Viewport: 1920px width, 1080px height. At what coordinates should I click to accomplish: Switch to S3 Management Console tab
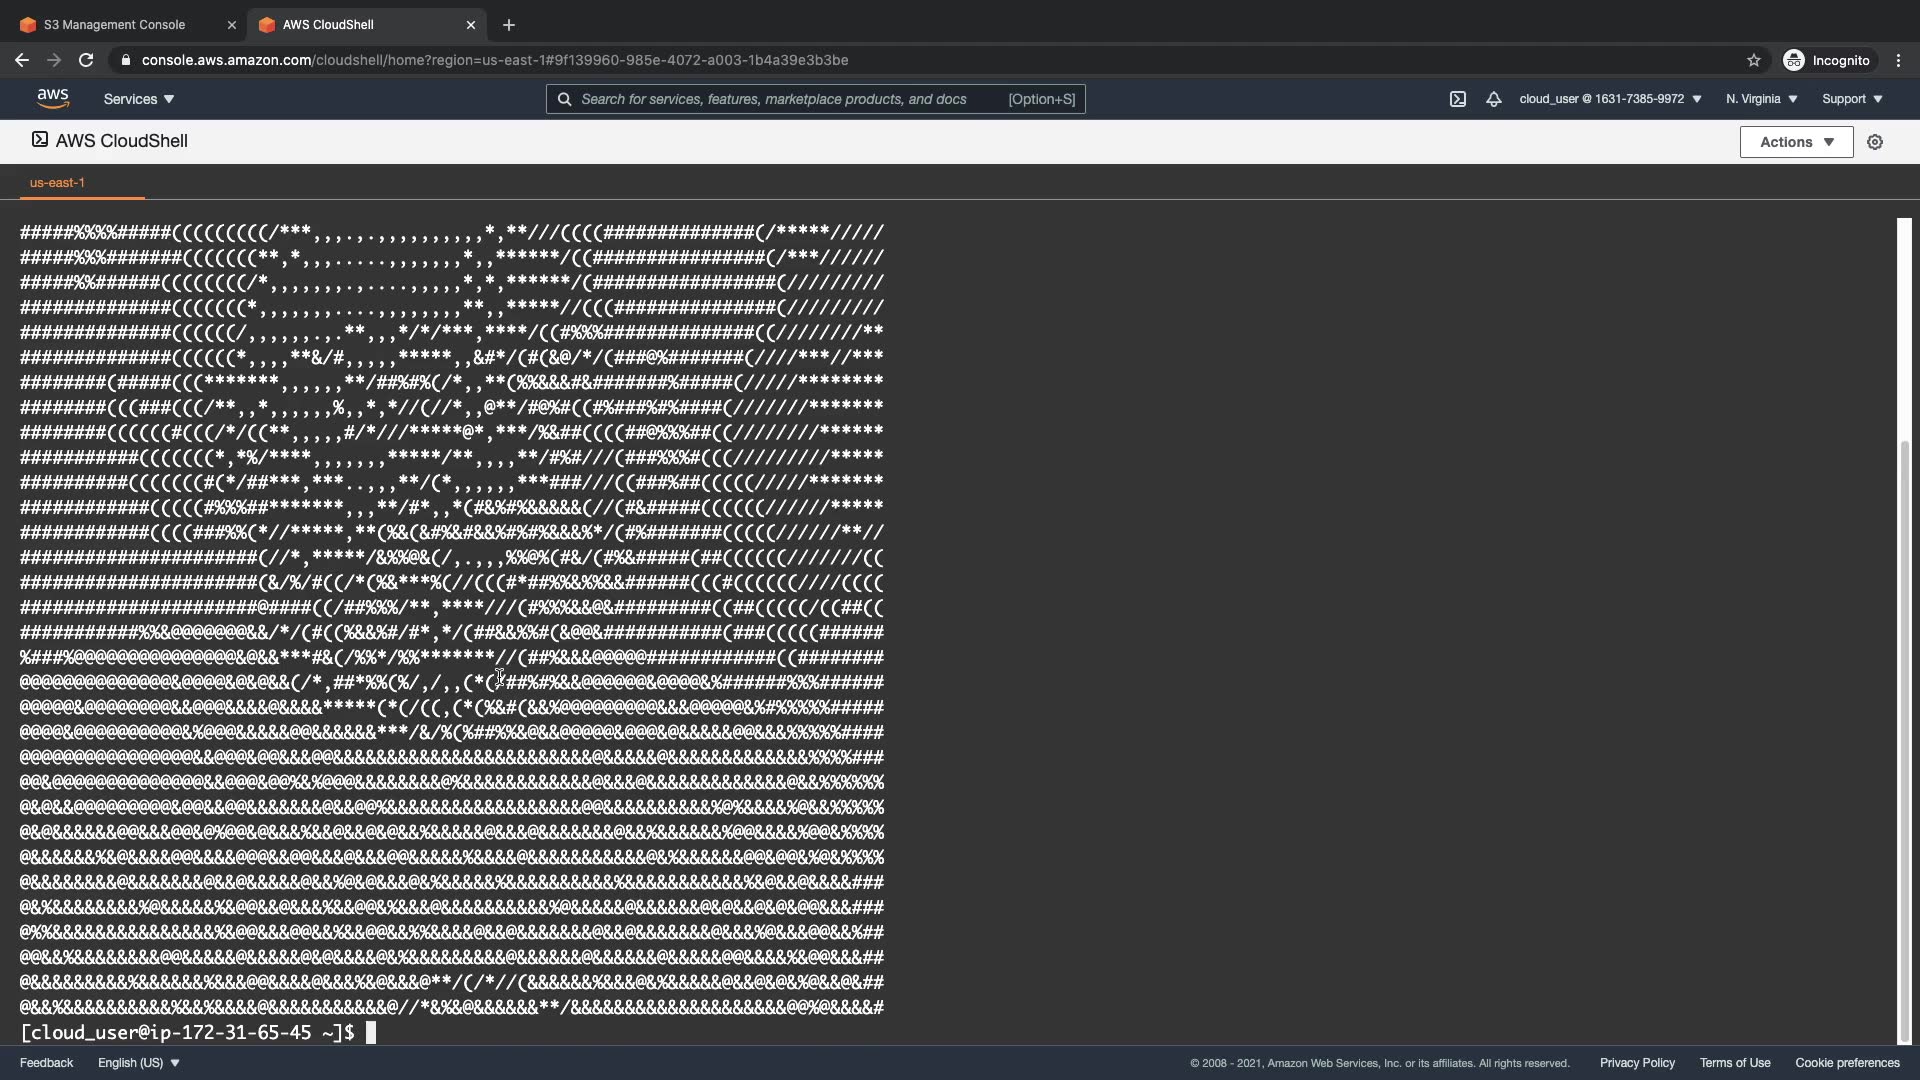click(115, 25)
